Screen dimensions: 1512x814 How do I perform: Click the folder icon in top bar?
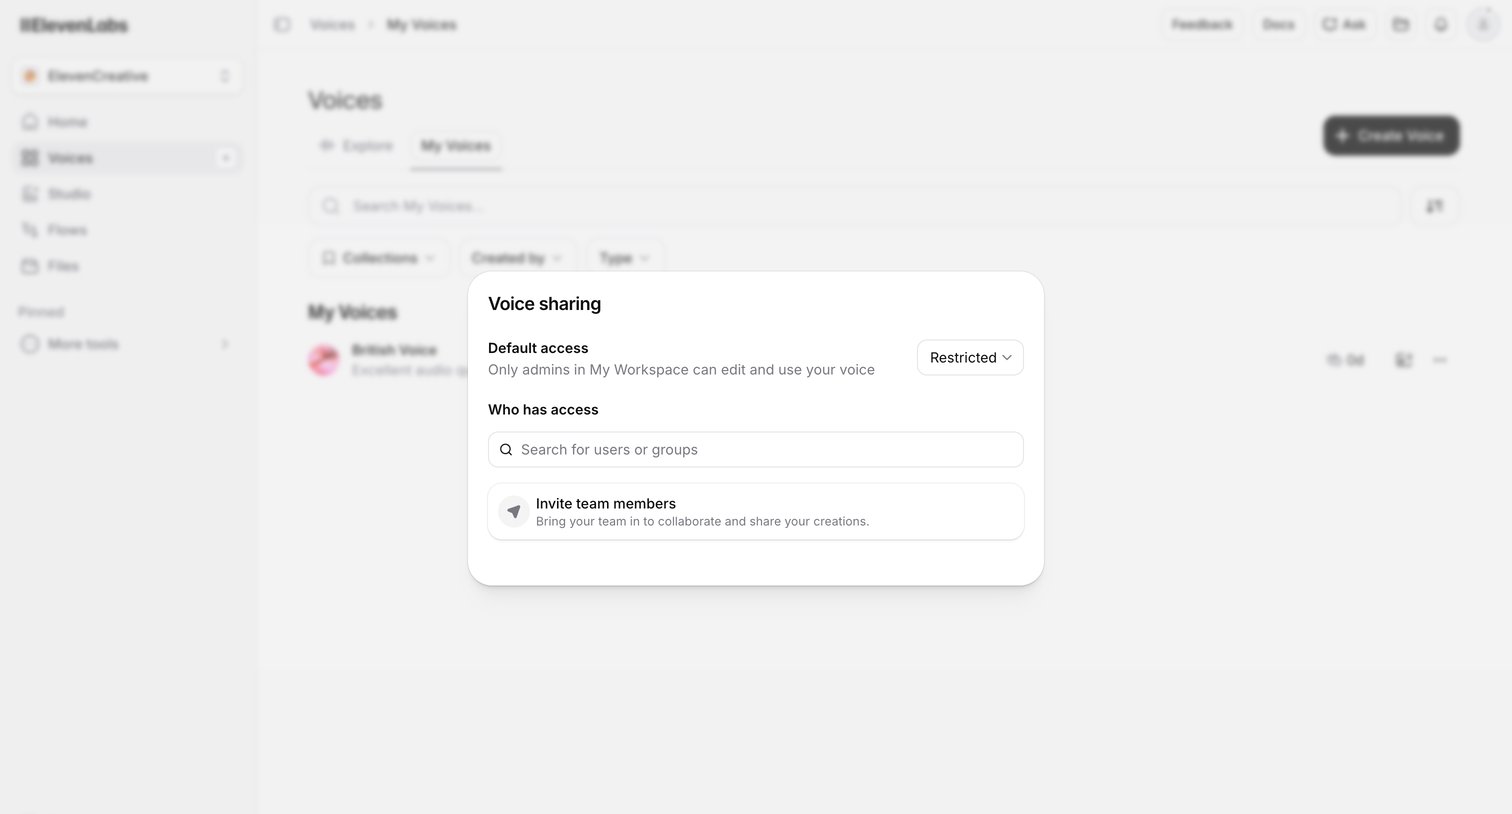[1401, 24]
